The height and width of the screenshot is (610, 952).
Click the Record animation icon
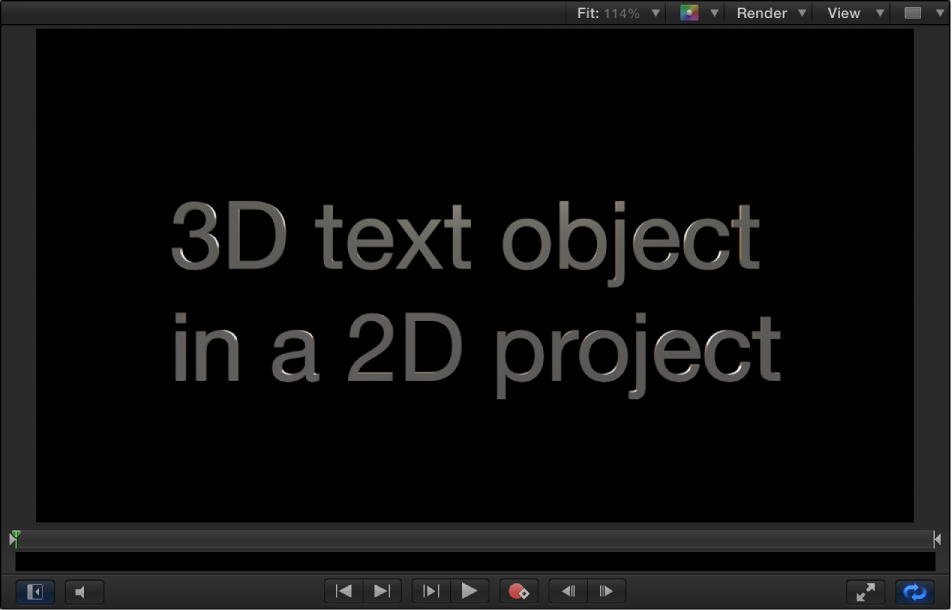click(519, 591)
